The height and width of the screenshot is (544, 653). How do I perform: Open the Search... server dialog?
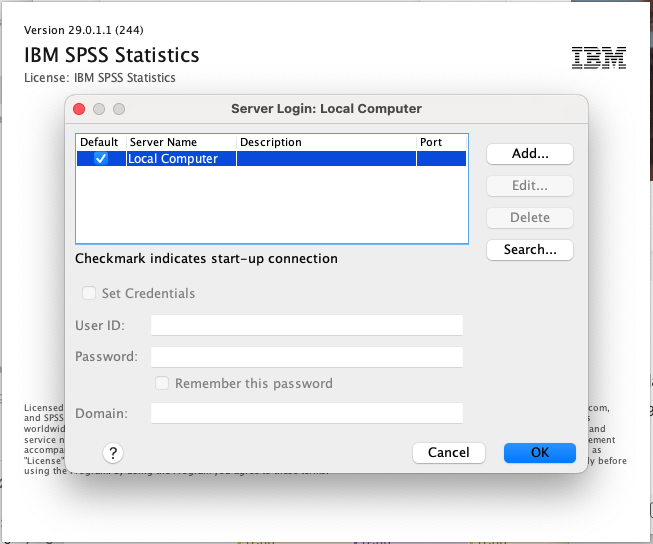530,250
